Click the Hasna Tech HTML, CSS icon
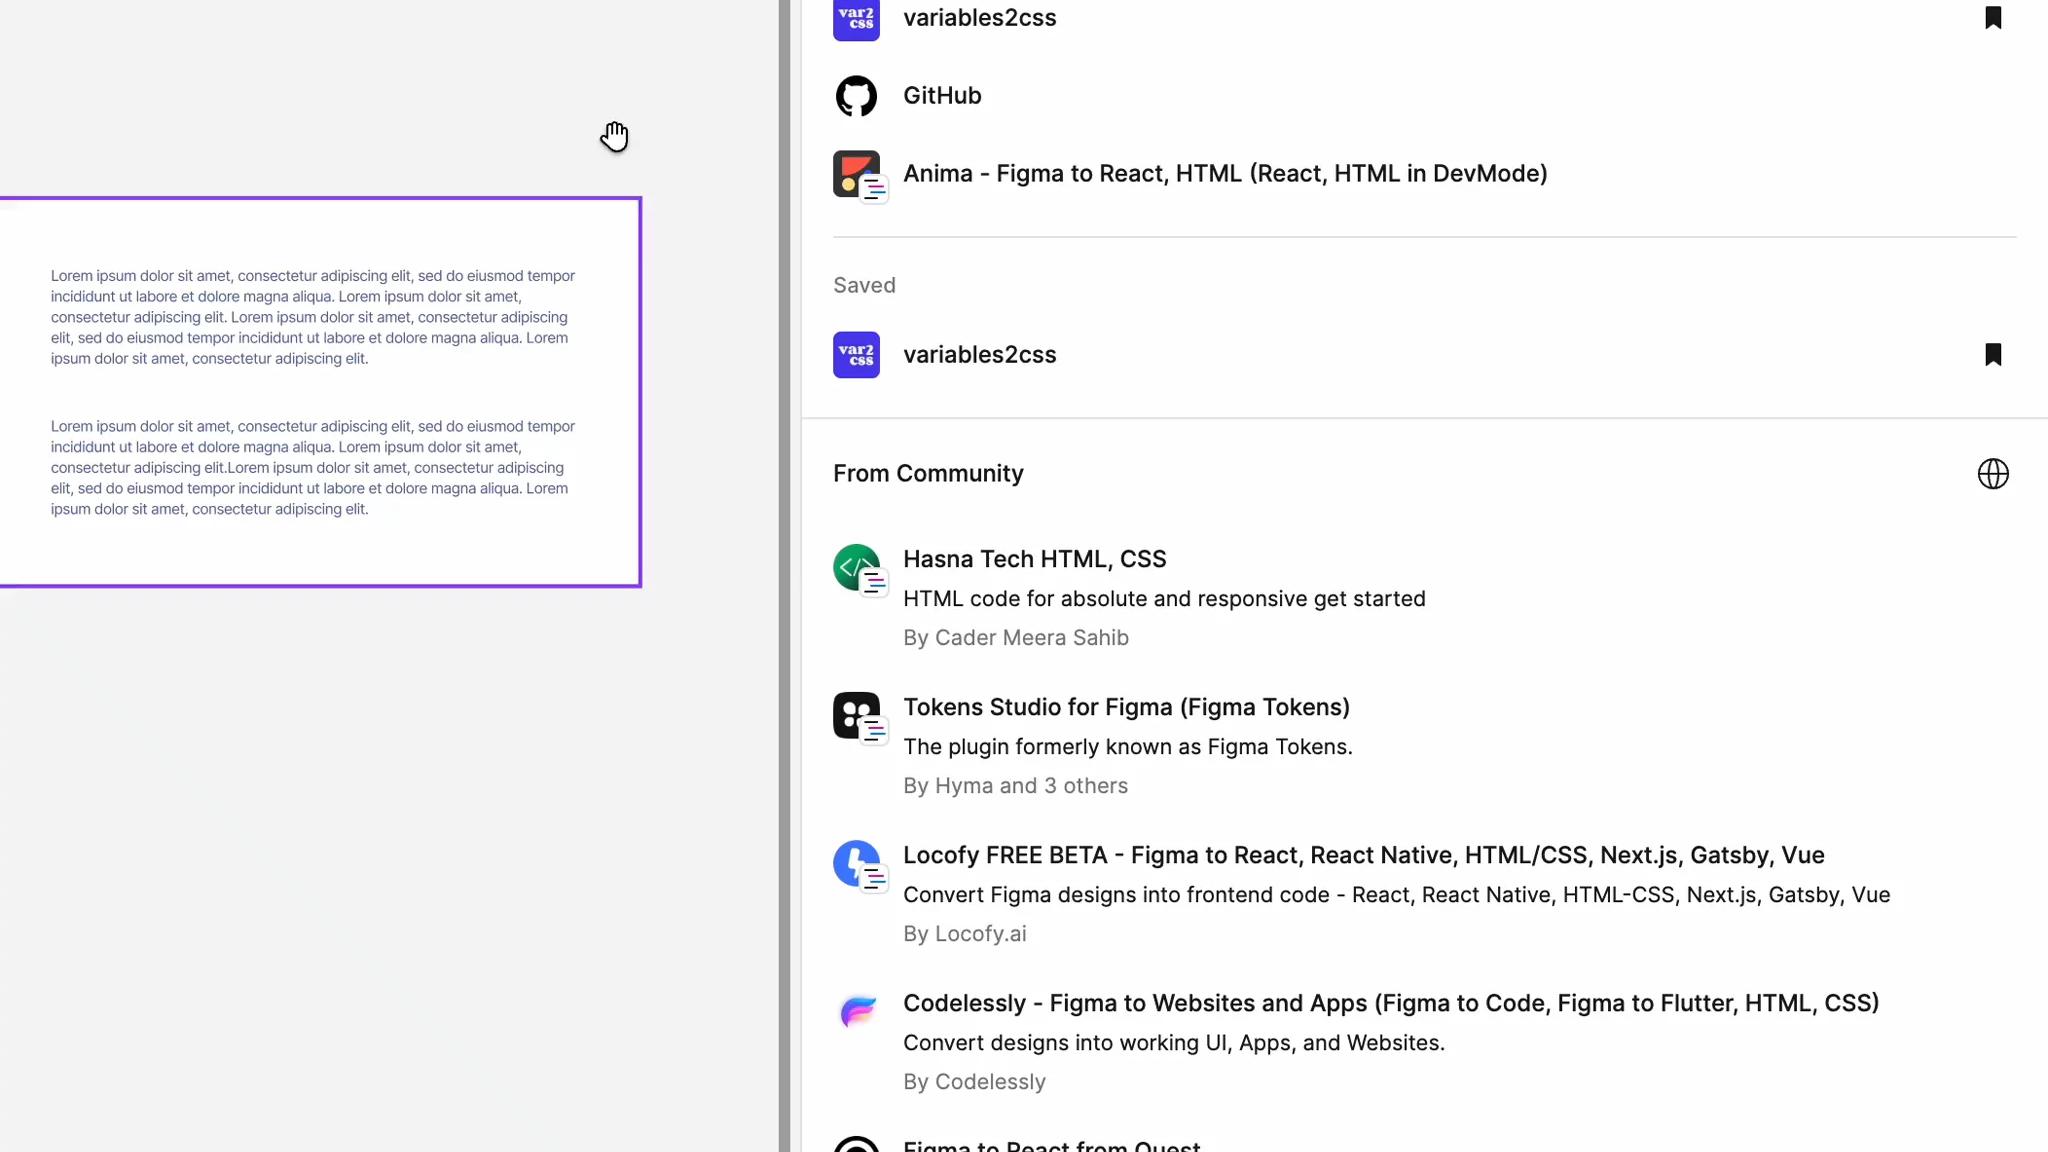The width and height of the screenshot is (2048, 1152). 859,569
